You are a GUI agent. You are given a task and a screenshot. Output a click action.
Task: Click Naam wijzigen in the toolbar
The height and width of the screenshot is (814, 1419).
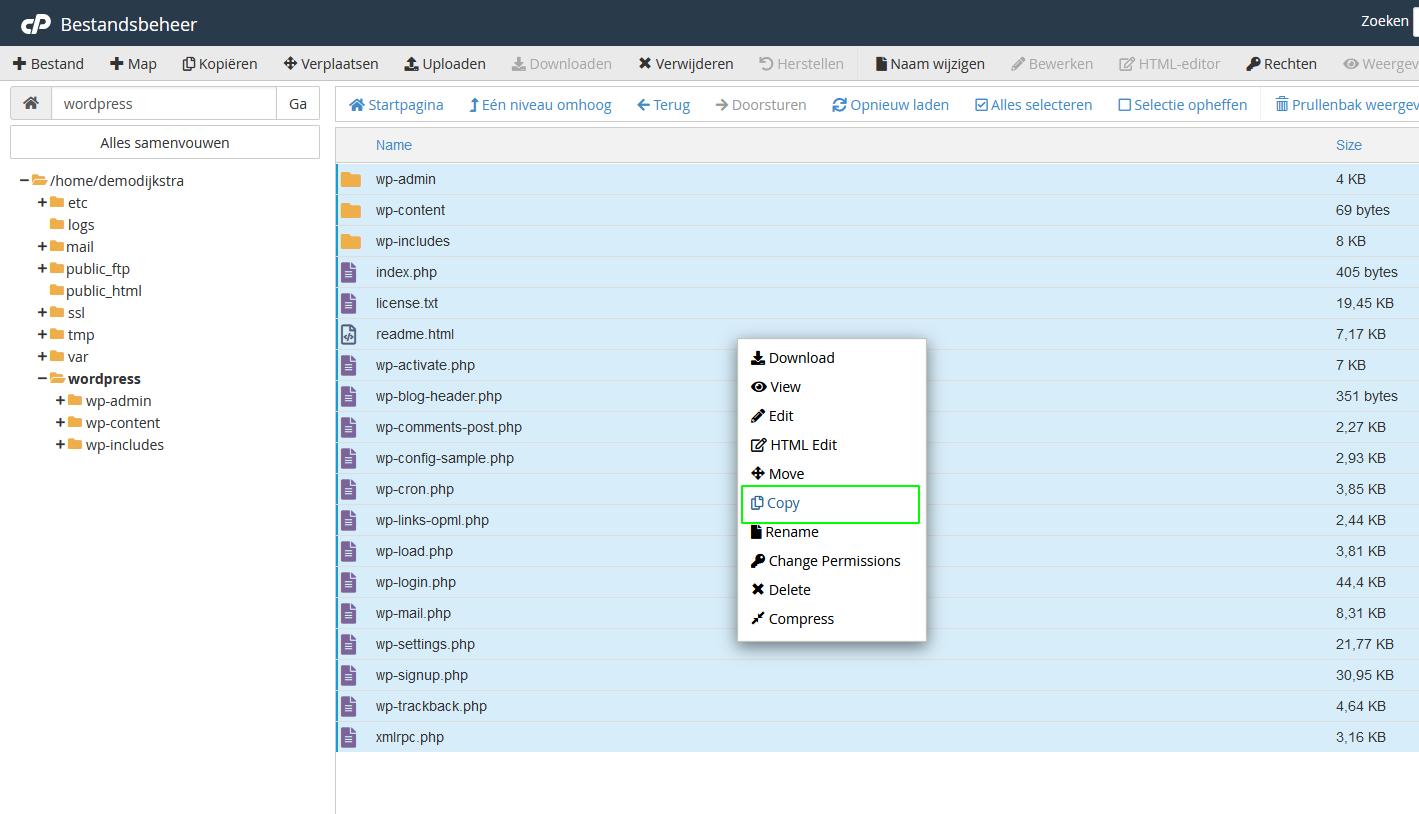pos(930,63)
